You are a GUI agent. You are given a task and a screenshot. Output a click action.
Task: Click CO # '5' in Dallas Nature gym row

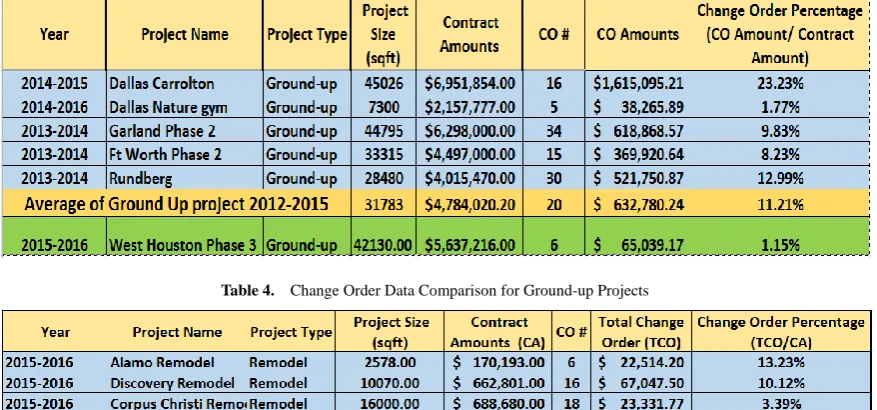[554, 107]
